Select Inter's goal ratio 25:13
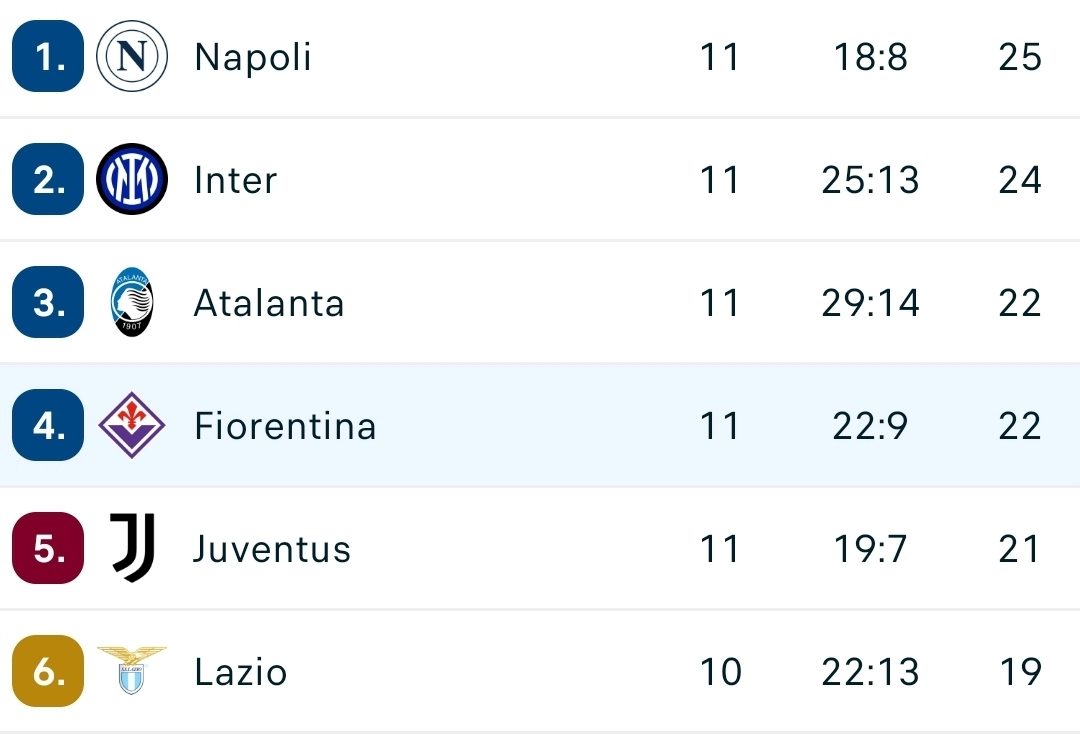 click(x=869, y=180)
